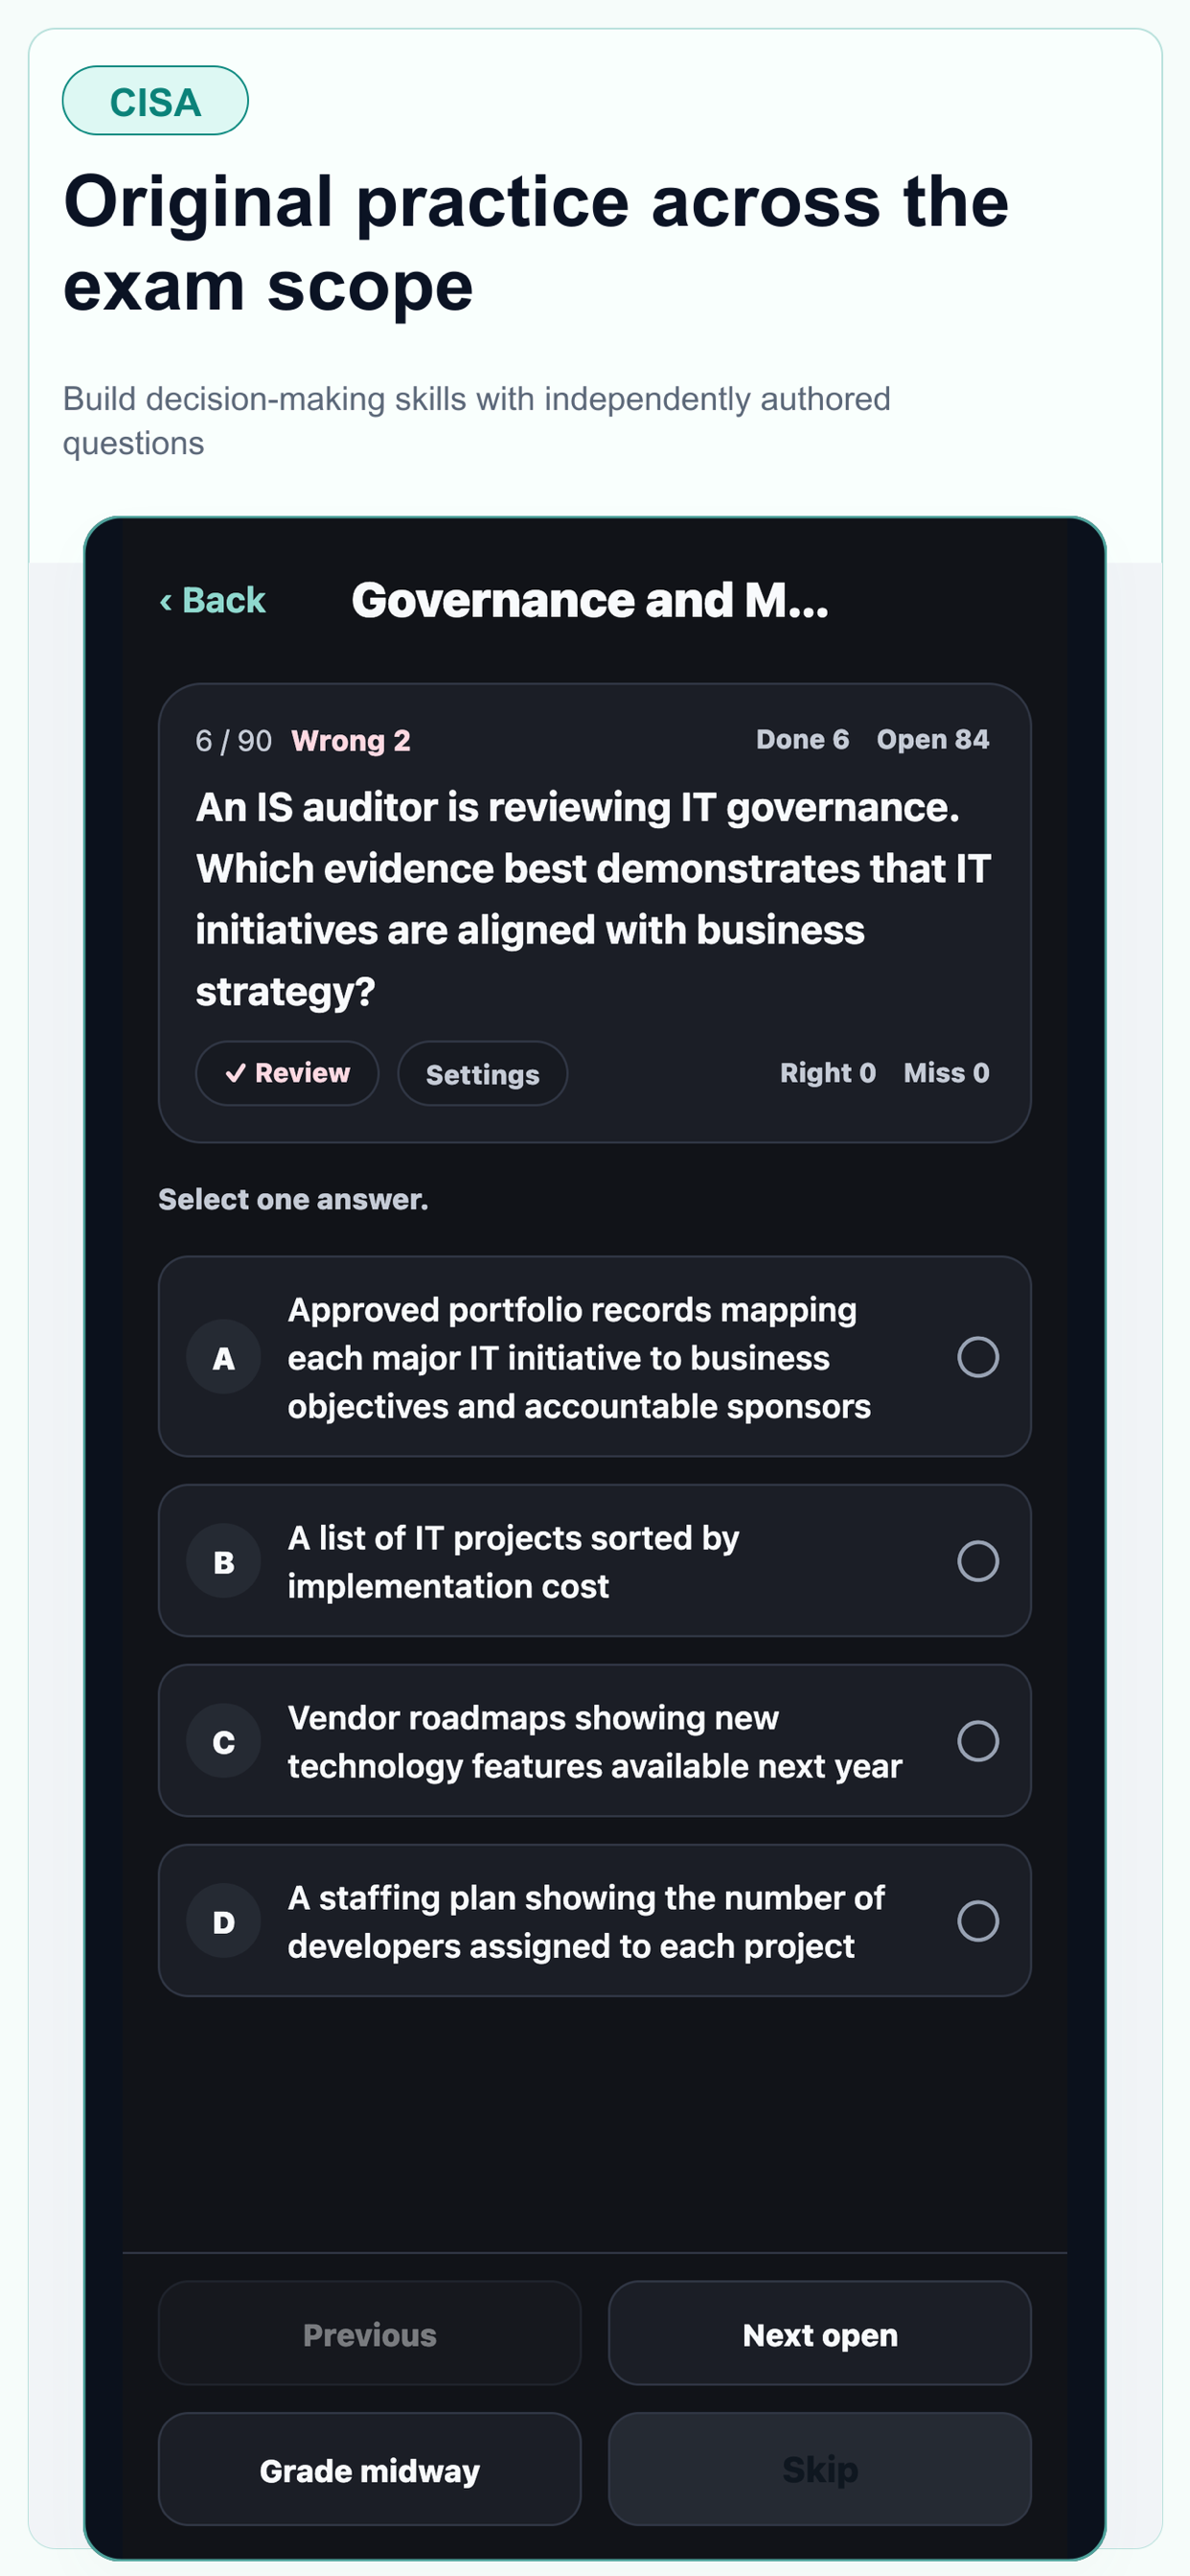1190x2576 pixels.
Task: Click the Skip button
Action: [820, 2469]
